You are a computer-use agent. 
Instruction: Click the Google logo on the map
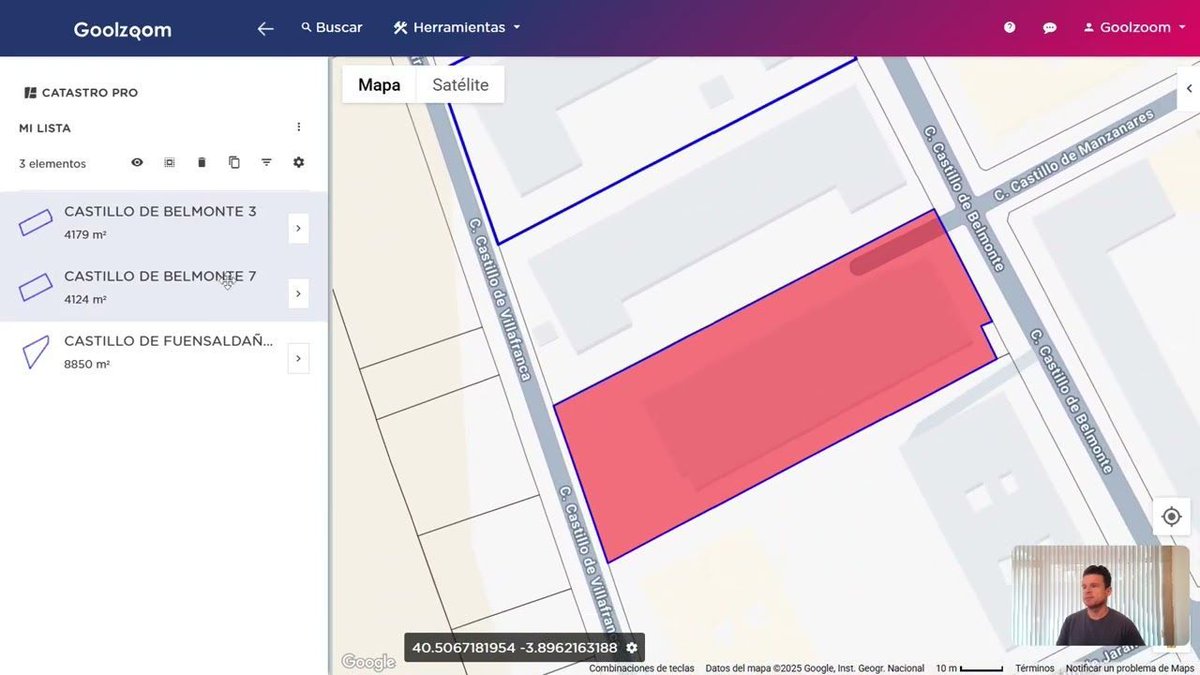[368, 662]
